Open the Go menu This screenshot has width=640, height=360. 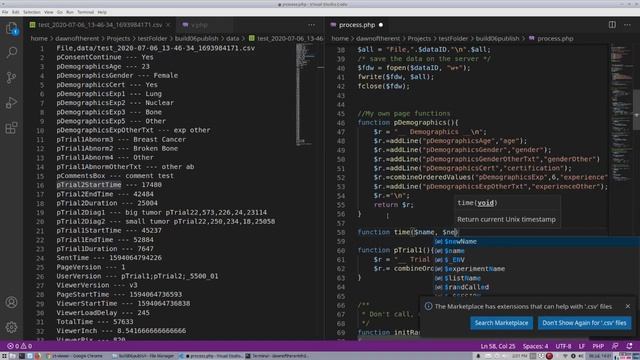tap(60, 12)
